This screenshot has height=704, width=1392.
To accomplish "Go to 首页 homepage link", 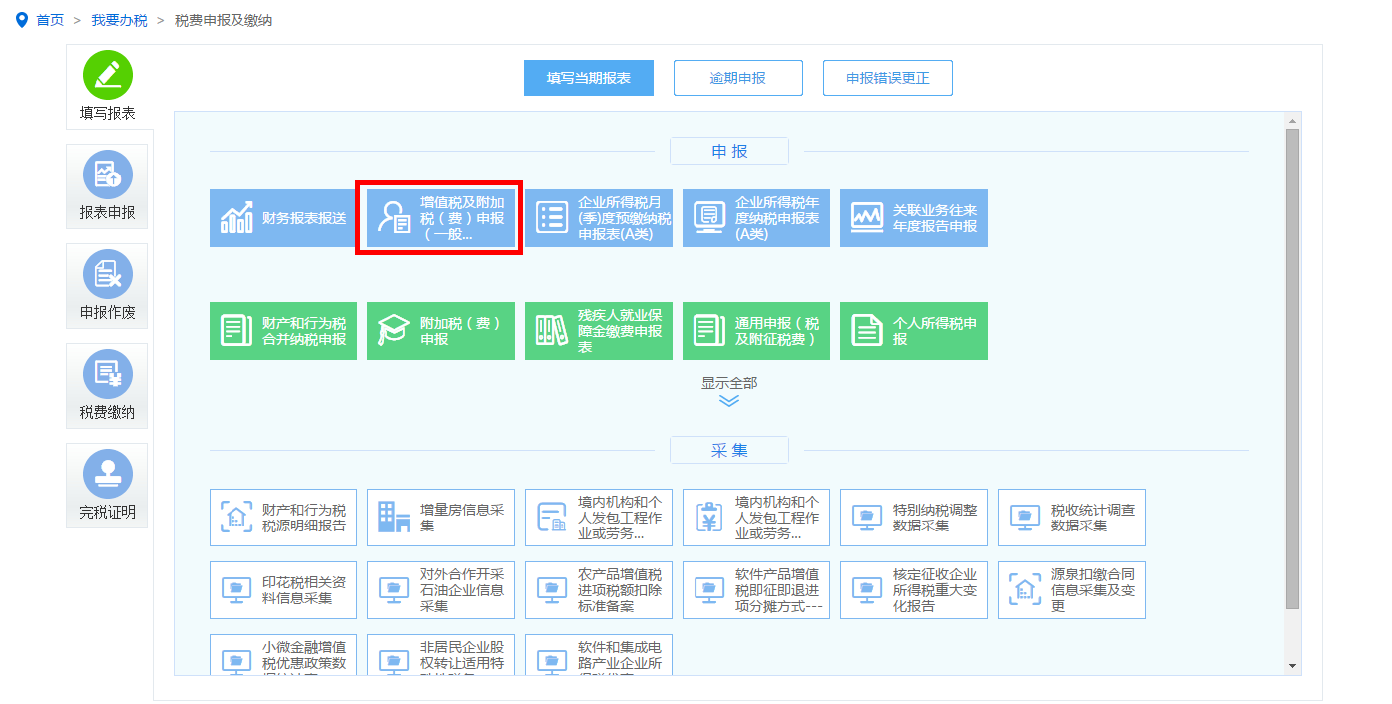I will click(x=47, y=18).
